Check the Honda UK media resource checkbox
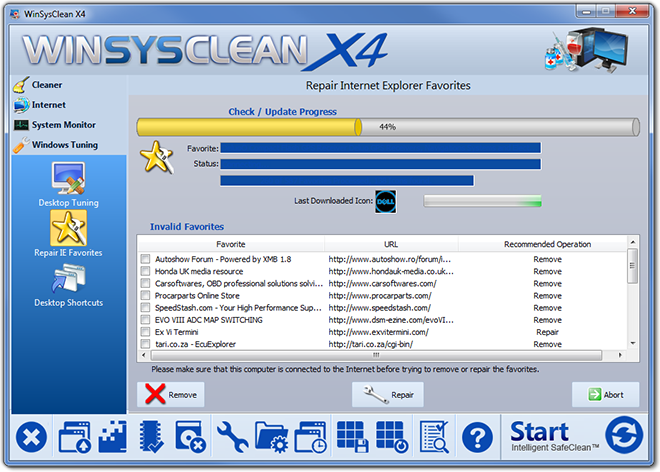 (145, 271)
